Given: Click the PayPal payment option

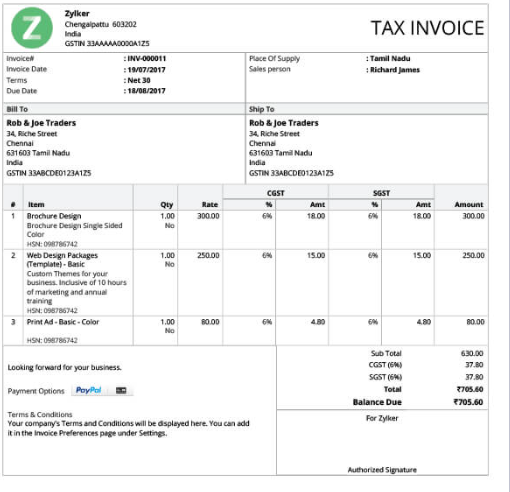Looking at the screenshot, I should tap(88, 390).
